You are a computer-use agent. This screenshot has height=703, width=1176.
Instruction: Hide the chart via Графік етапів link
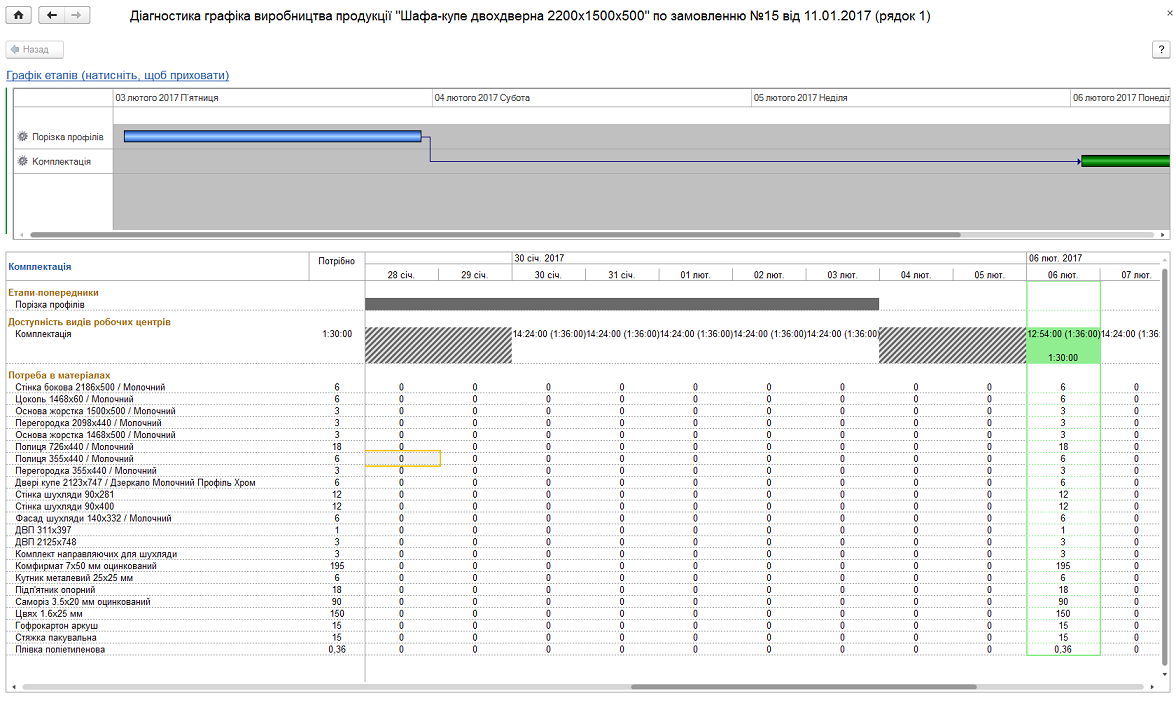(x=118, y=75)
